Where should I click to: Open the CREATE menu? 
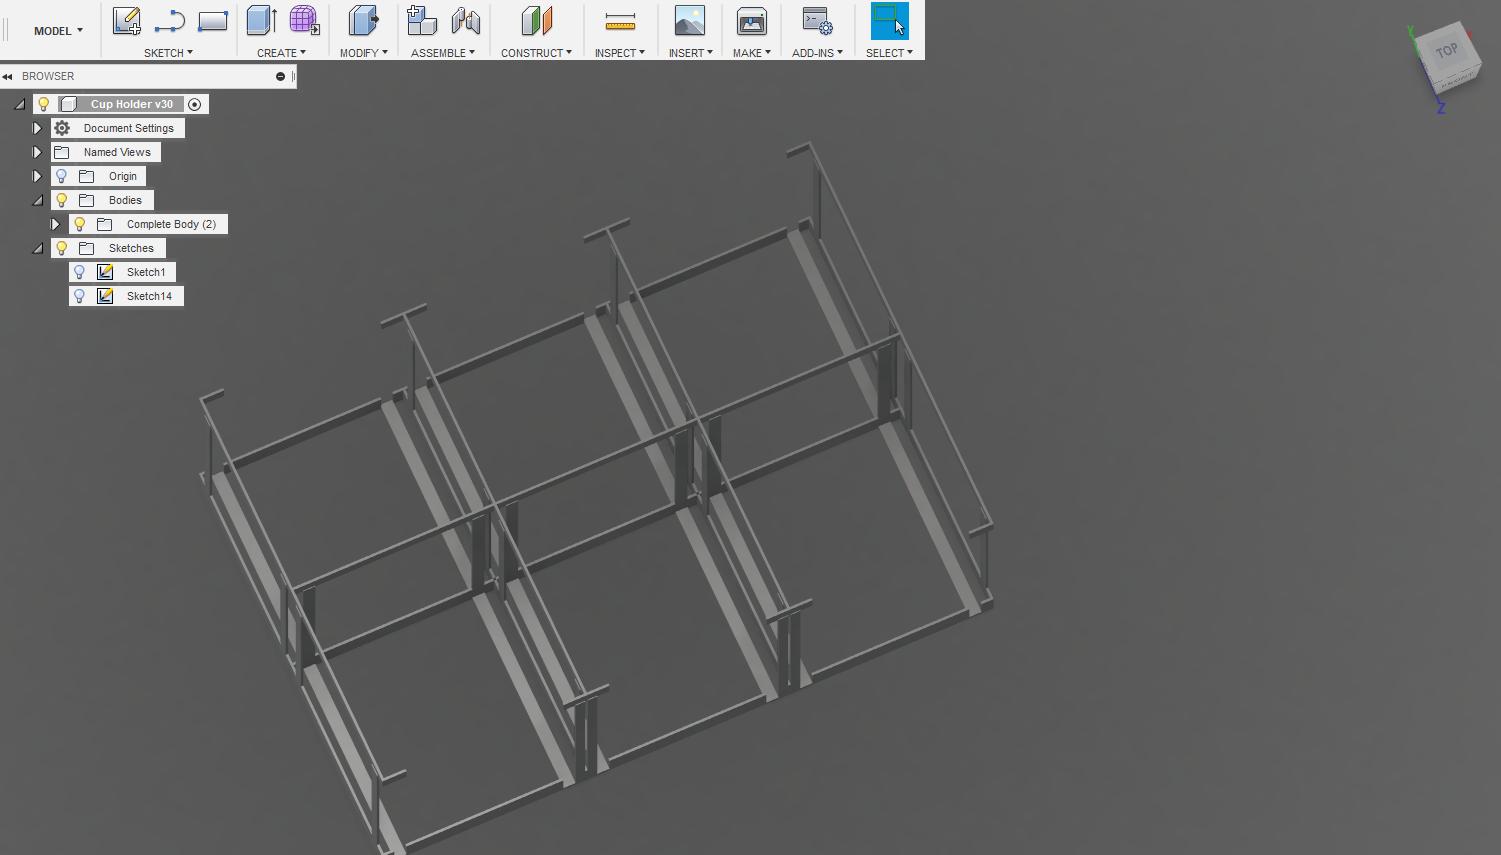[x=281, y=53]
